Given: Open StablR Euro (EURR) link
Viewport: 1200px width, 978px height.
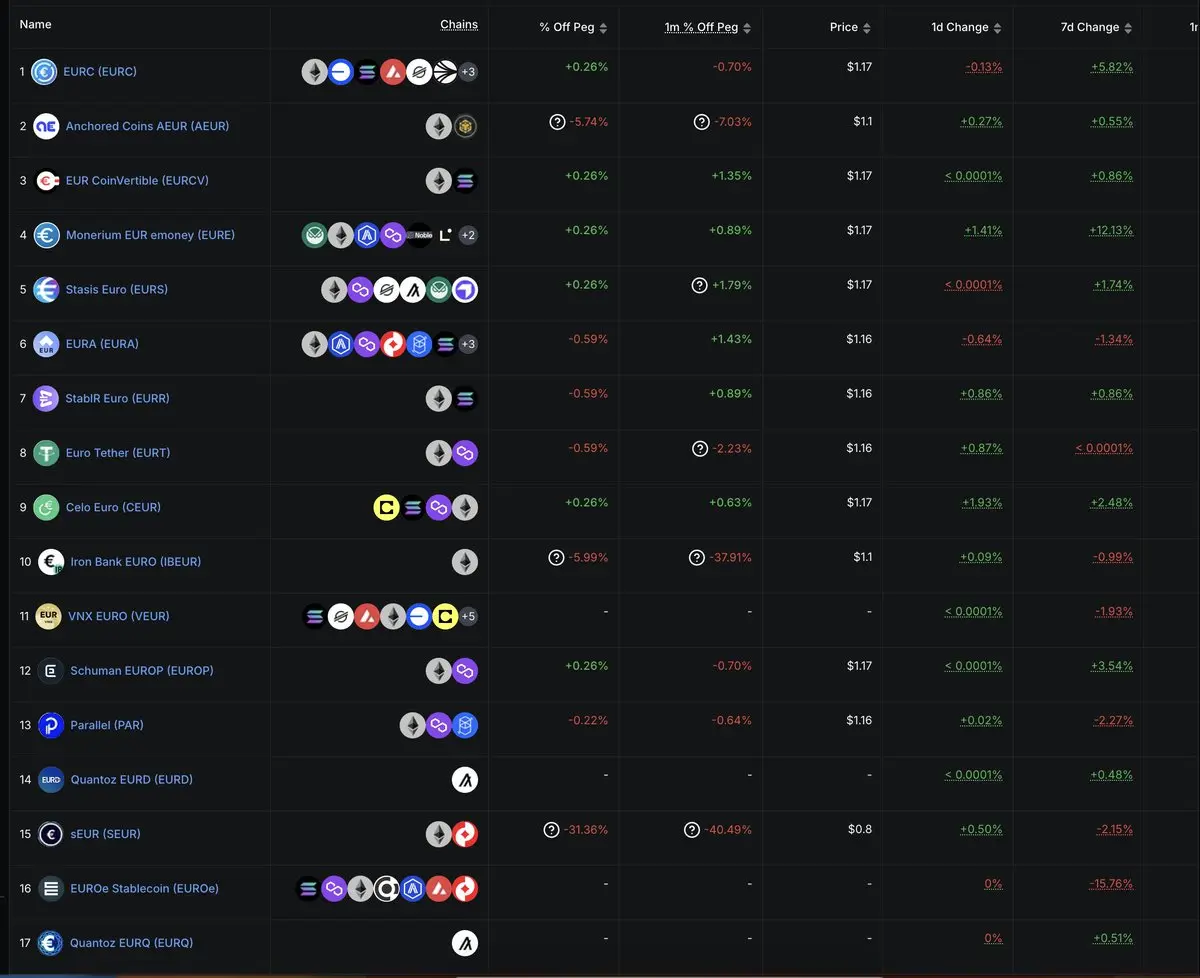Looking at the screenshot, I should pos(118,399).
